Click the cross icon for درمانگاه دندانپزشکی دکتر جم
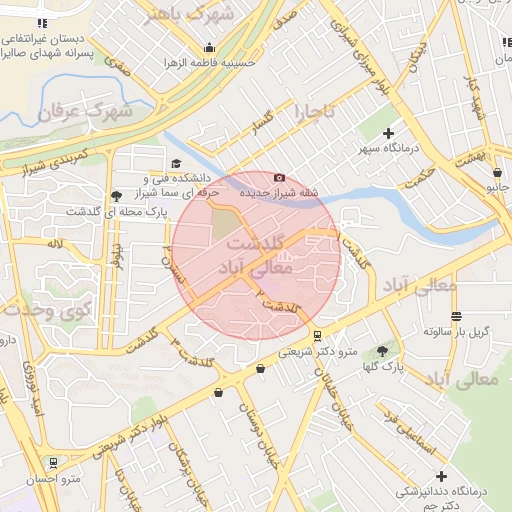 point(441,477)
